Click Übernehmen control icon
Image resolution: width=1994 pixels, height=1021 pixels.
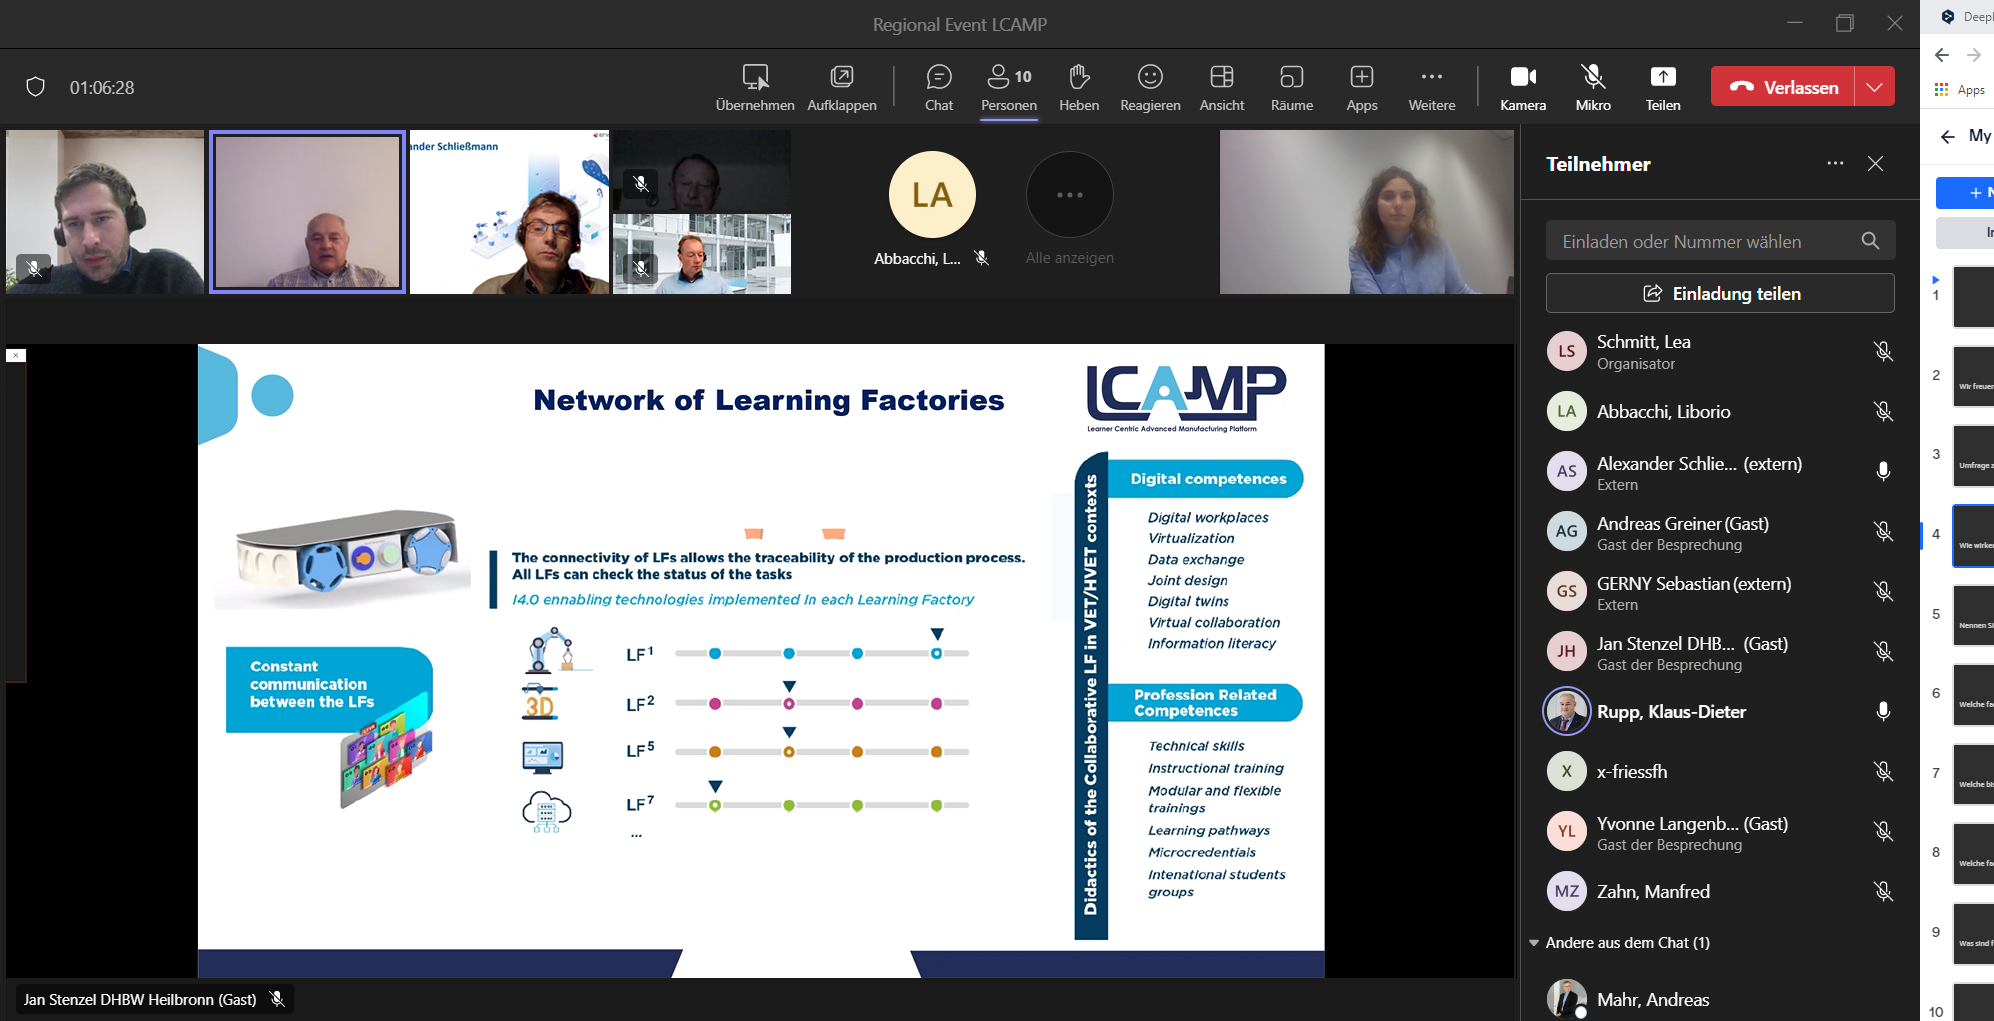point(755,87)
